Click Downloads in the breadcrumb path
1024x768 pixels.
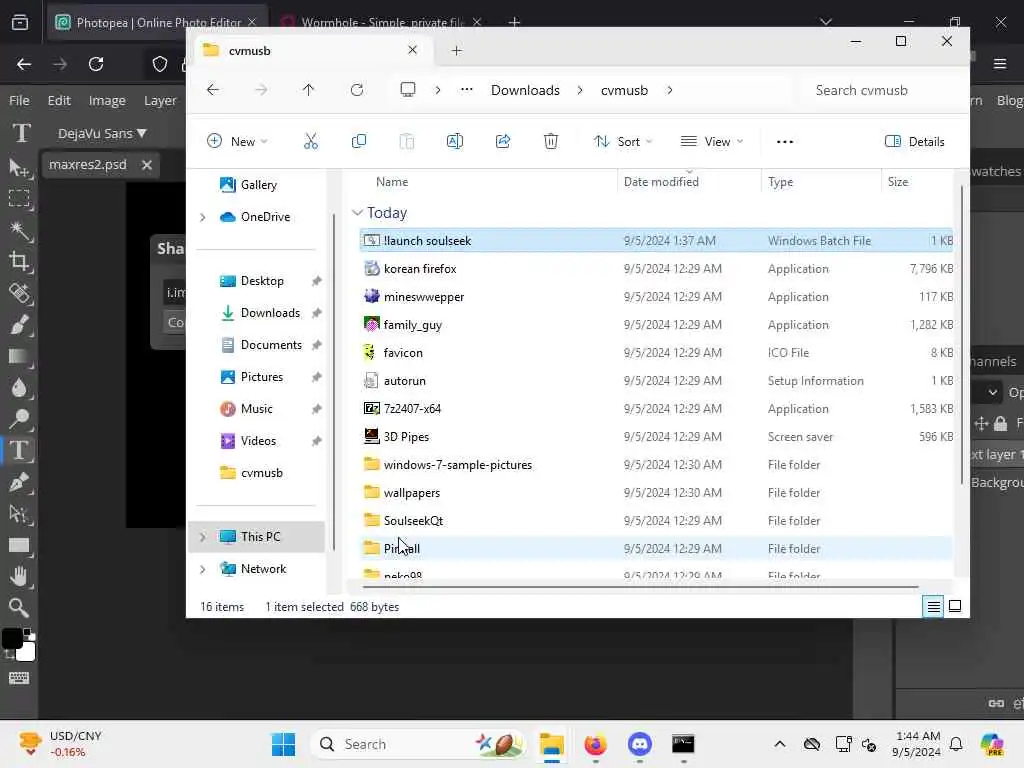point(525,90)
